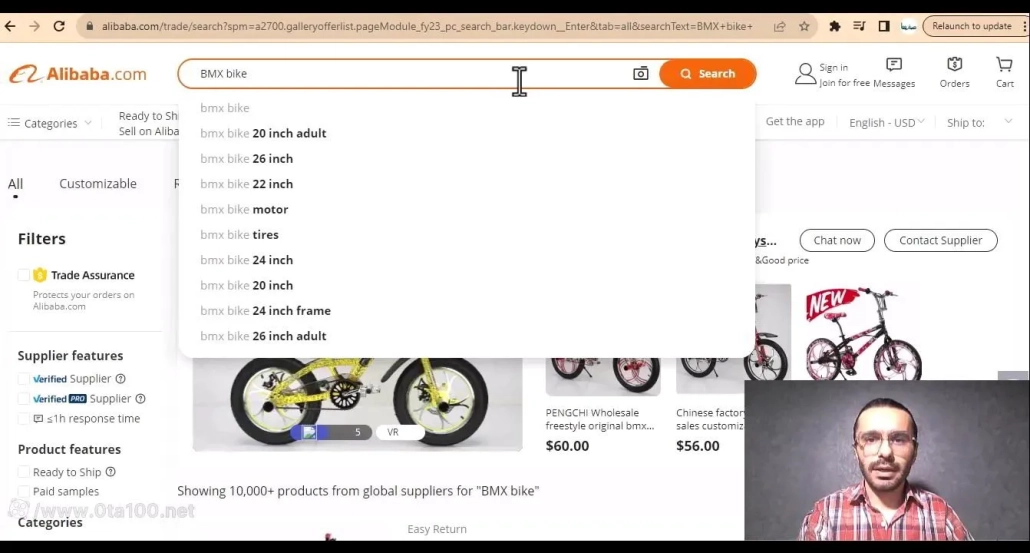The image size is (1030, 553).
Task: Expand the Categories dropdown menu
Action: point(50,123)
